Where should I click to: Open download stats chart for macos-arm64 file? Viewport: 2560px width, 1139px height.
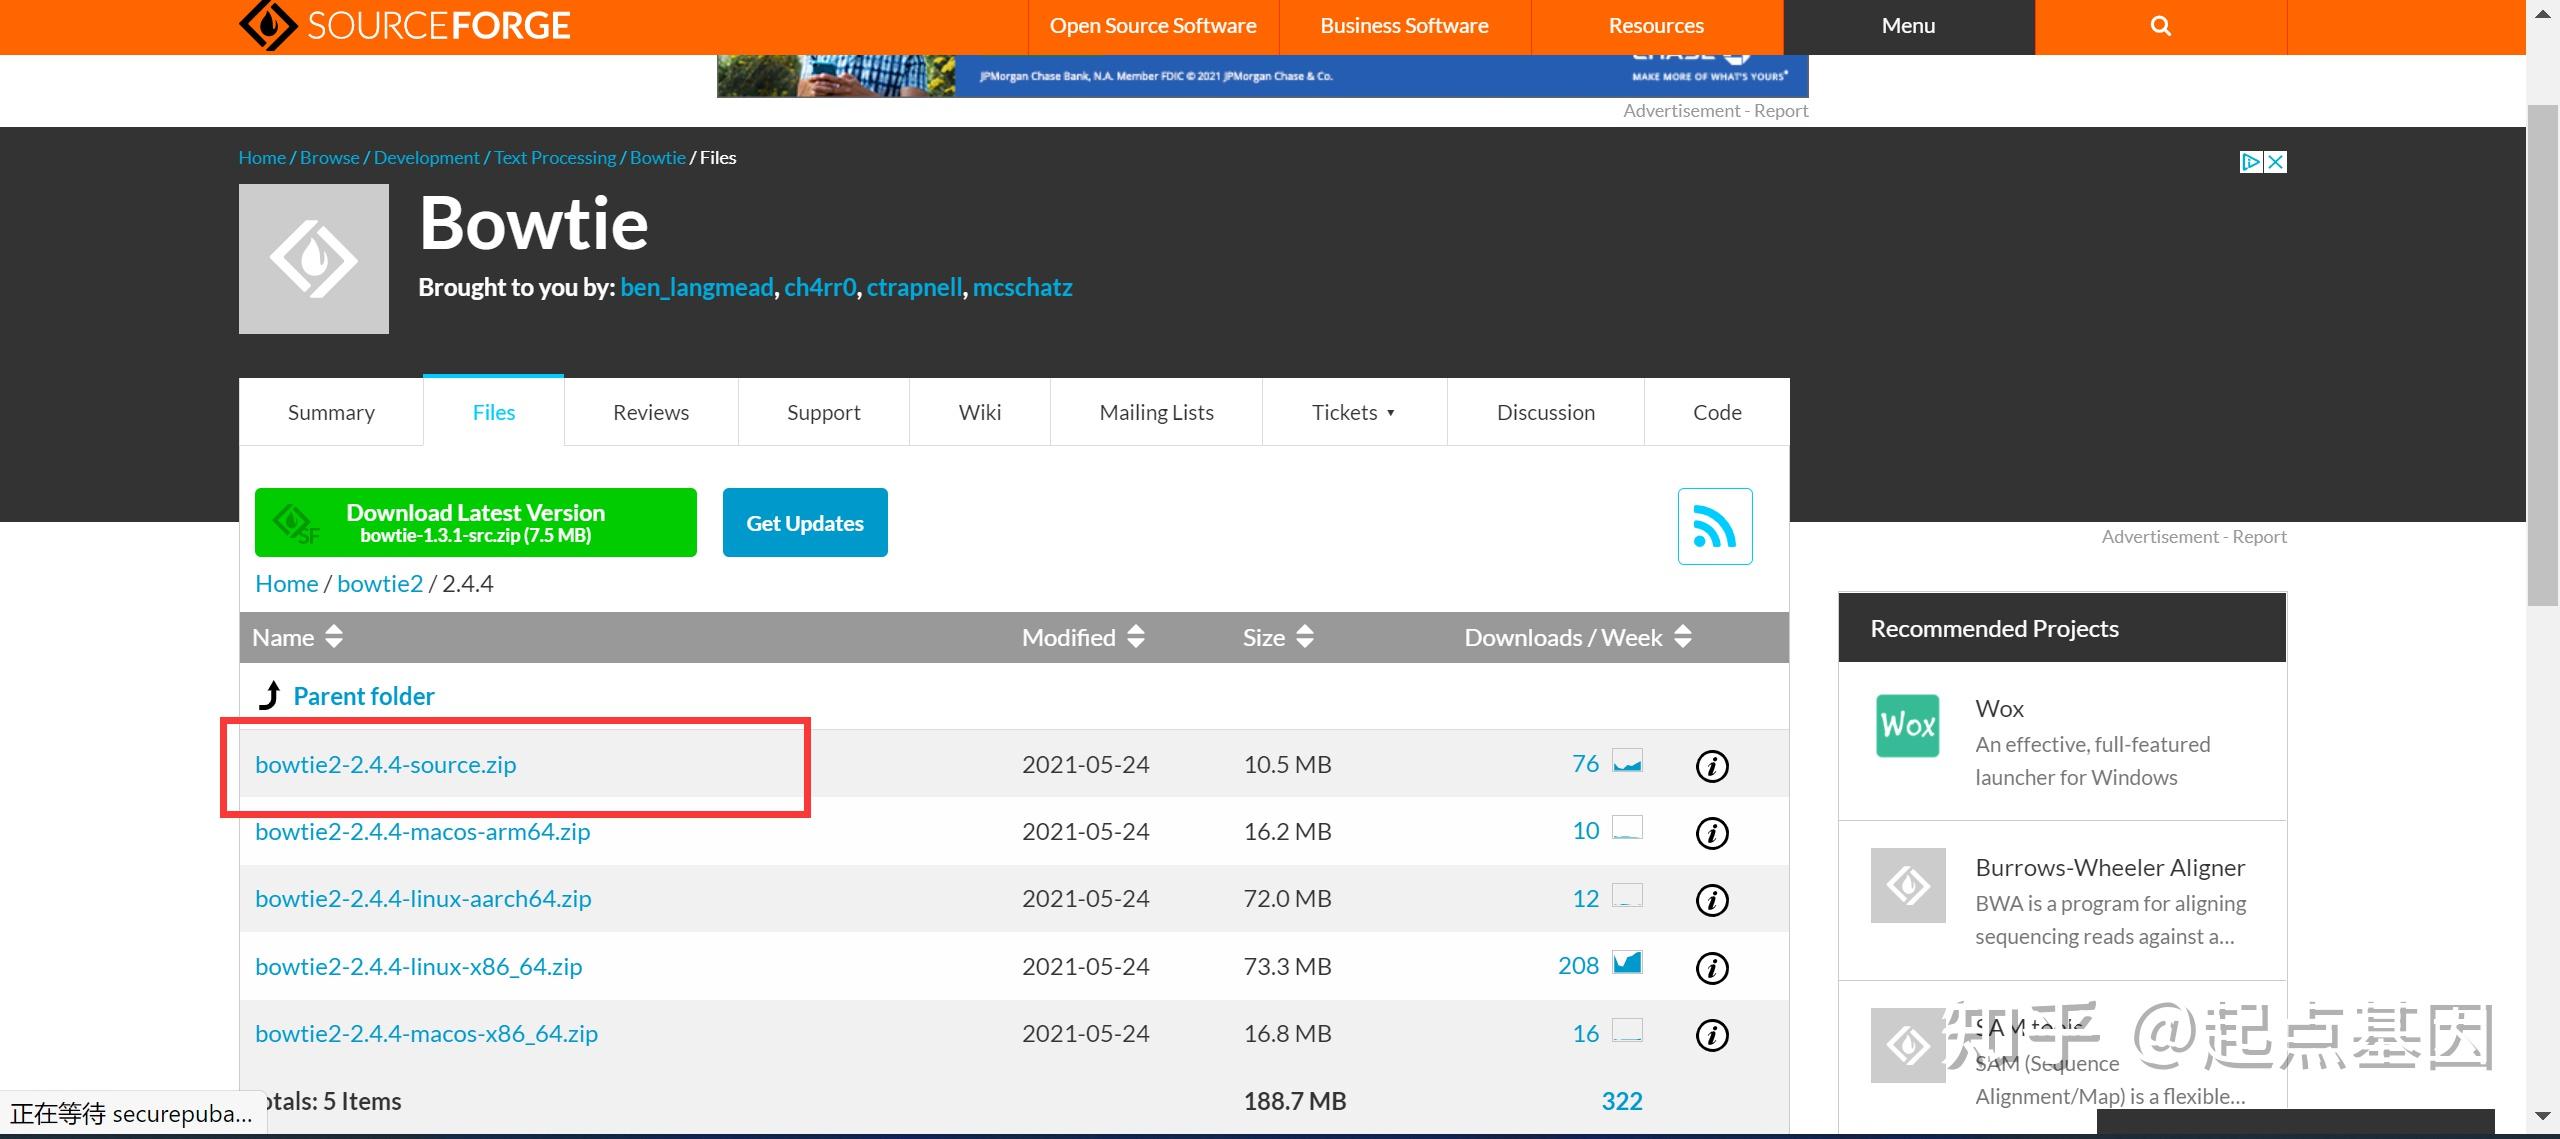pyautogui.click(x=1627, y=829)
